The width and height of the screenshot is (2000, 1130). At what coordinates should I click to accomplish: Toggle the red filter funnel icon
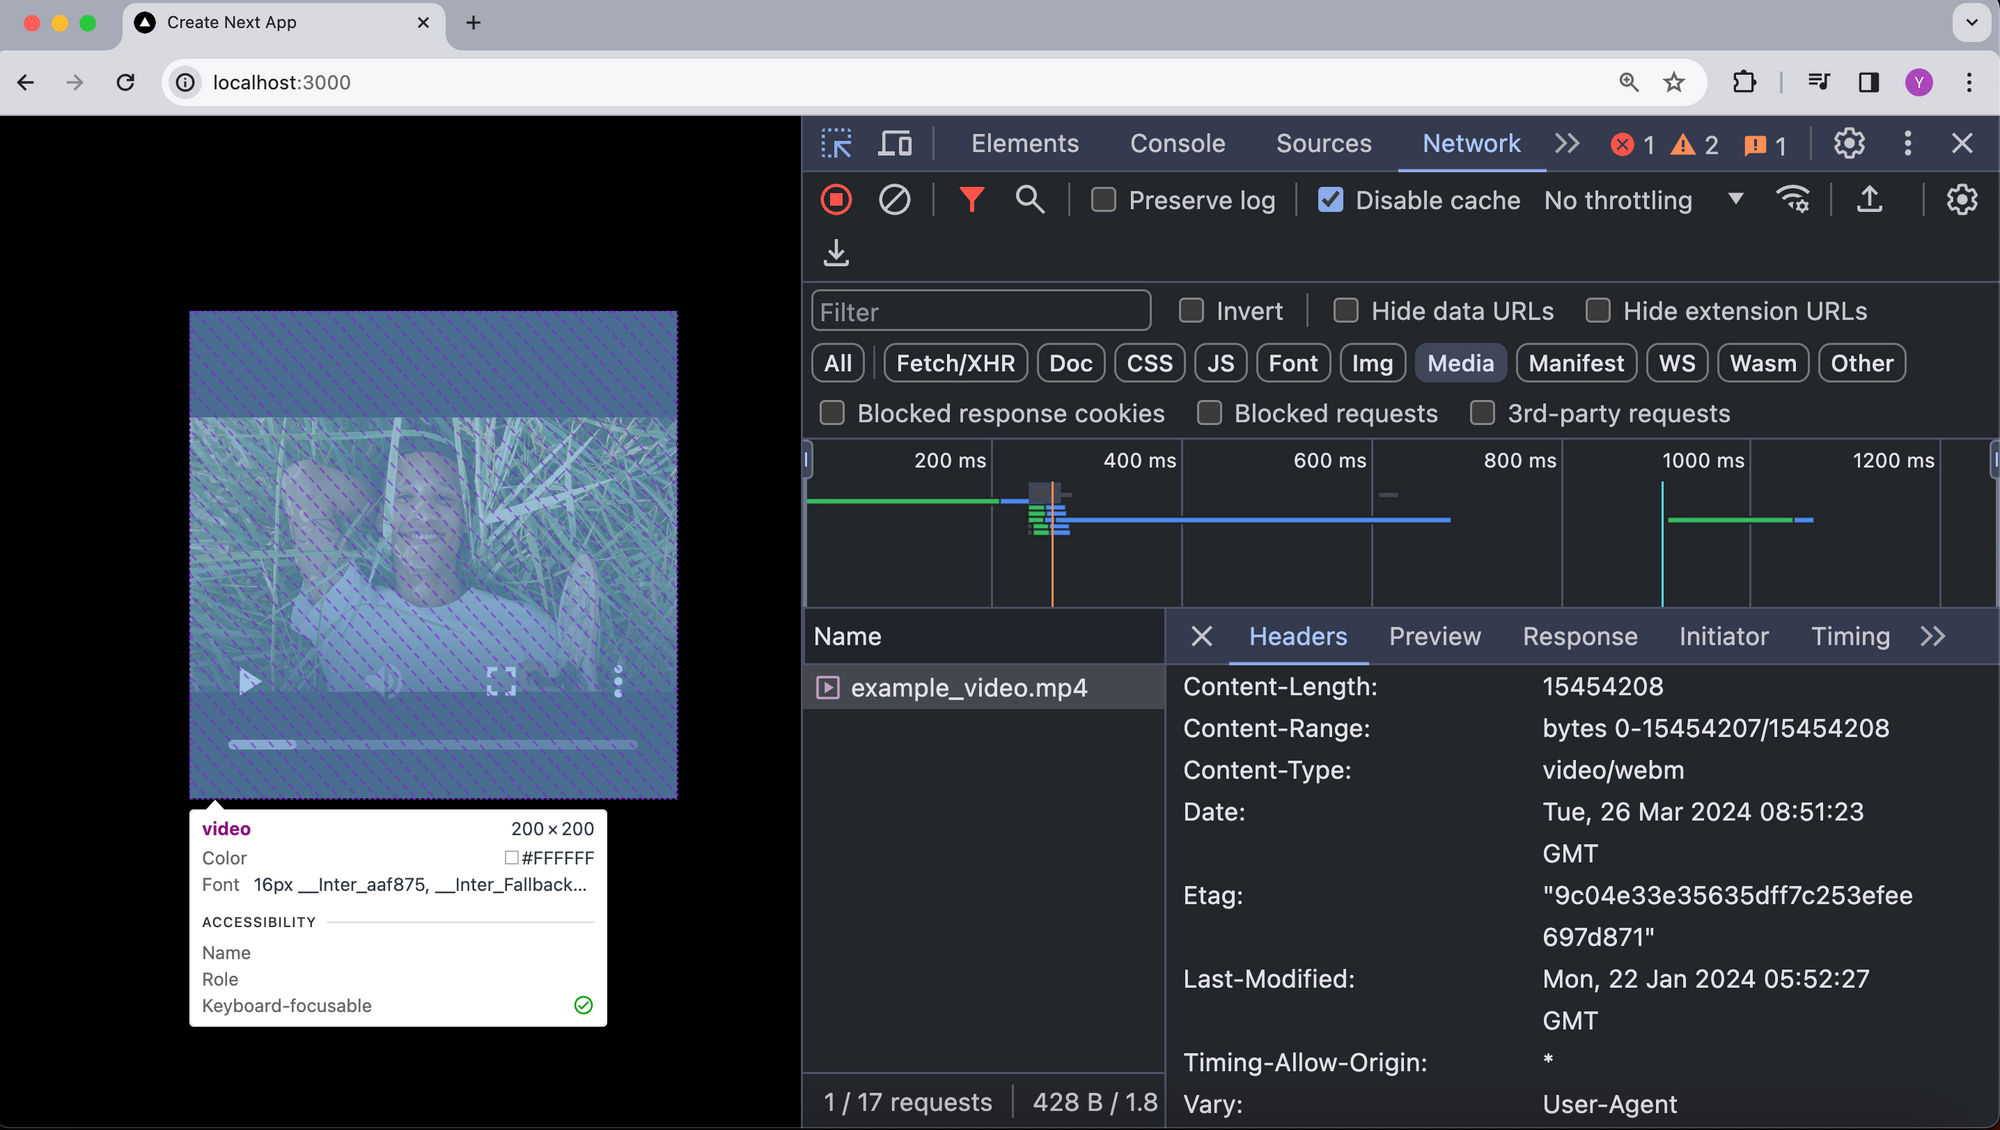[971, 200]
